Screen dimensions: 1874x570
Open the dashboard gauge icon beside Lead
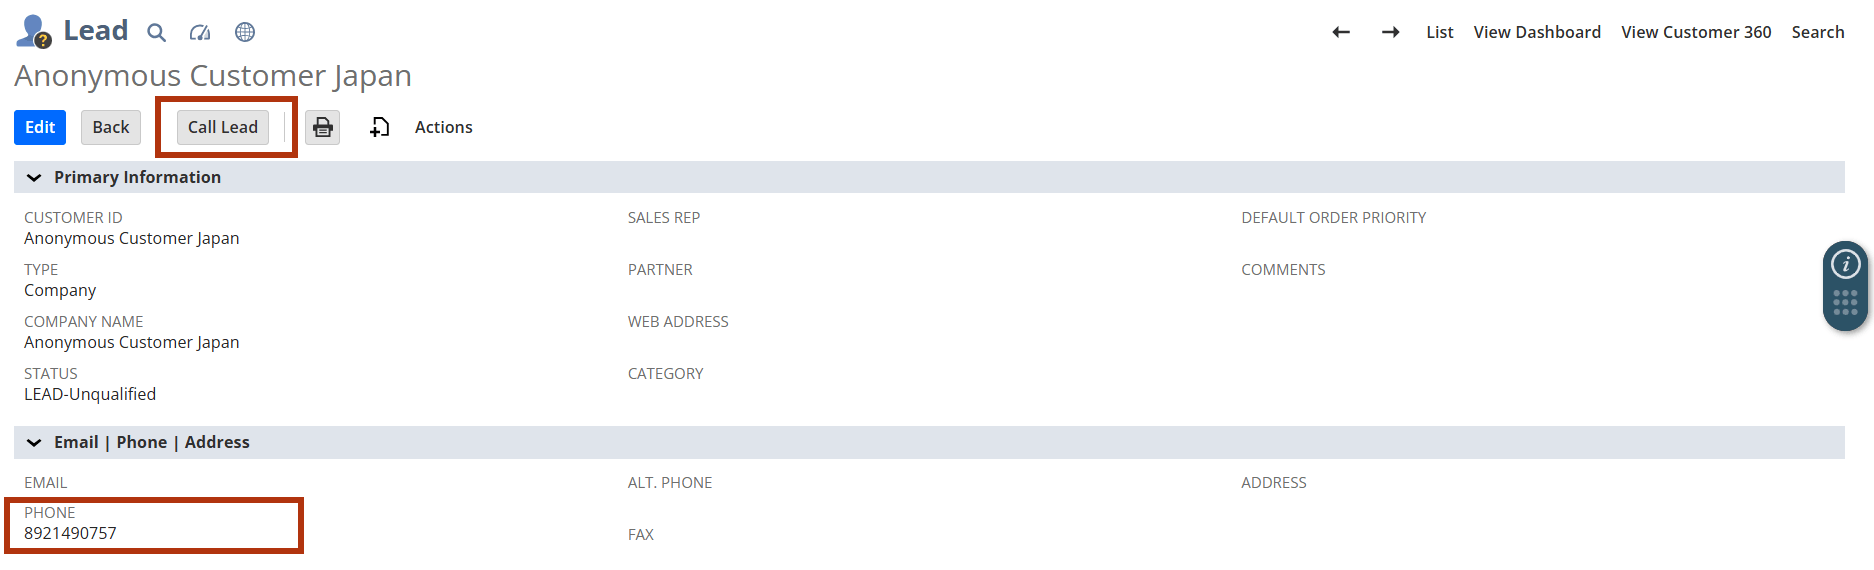pyautogui.click(x=200, y=32)
